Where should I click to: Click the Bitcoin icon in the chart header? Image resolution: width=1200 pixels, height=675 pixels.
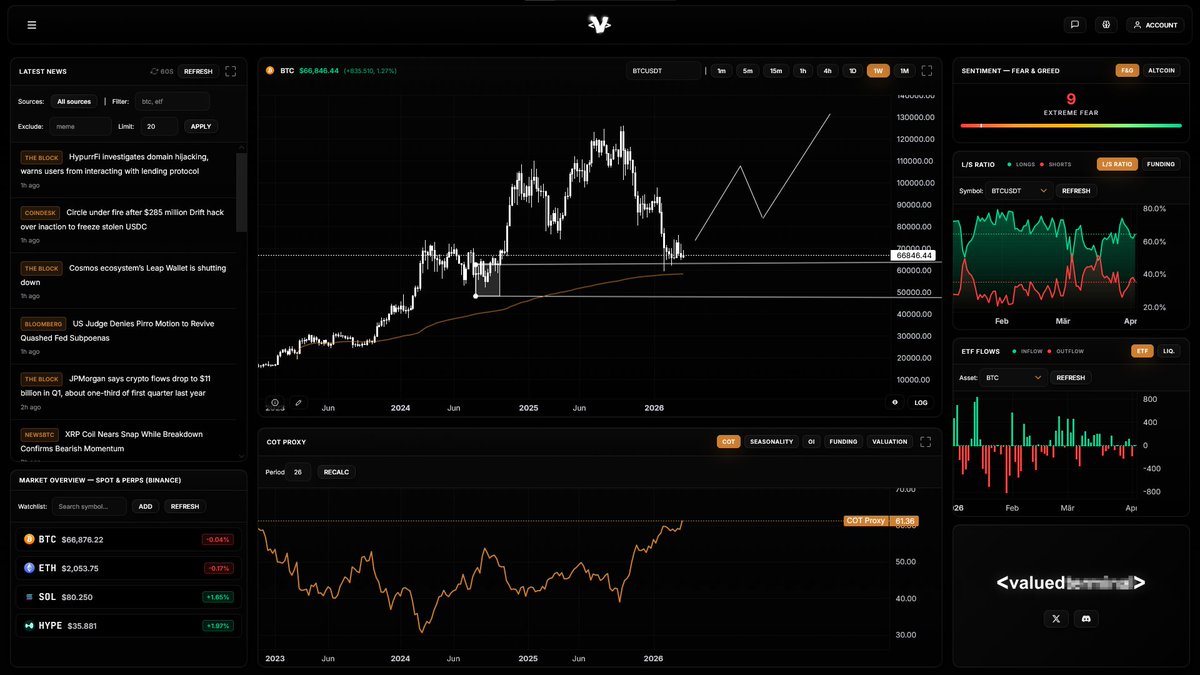click(x=270, y=71)
